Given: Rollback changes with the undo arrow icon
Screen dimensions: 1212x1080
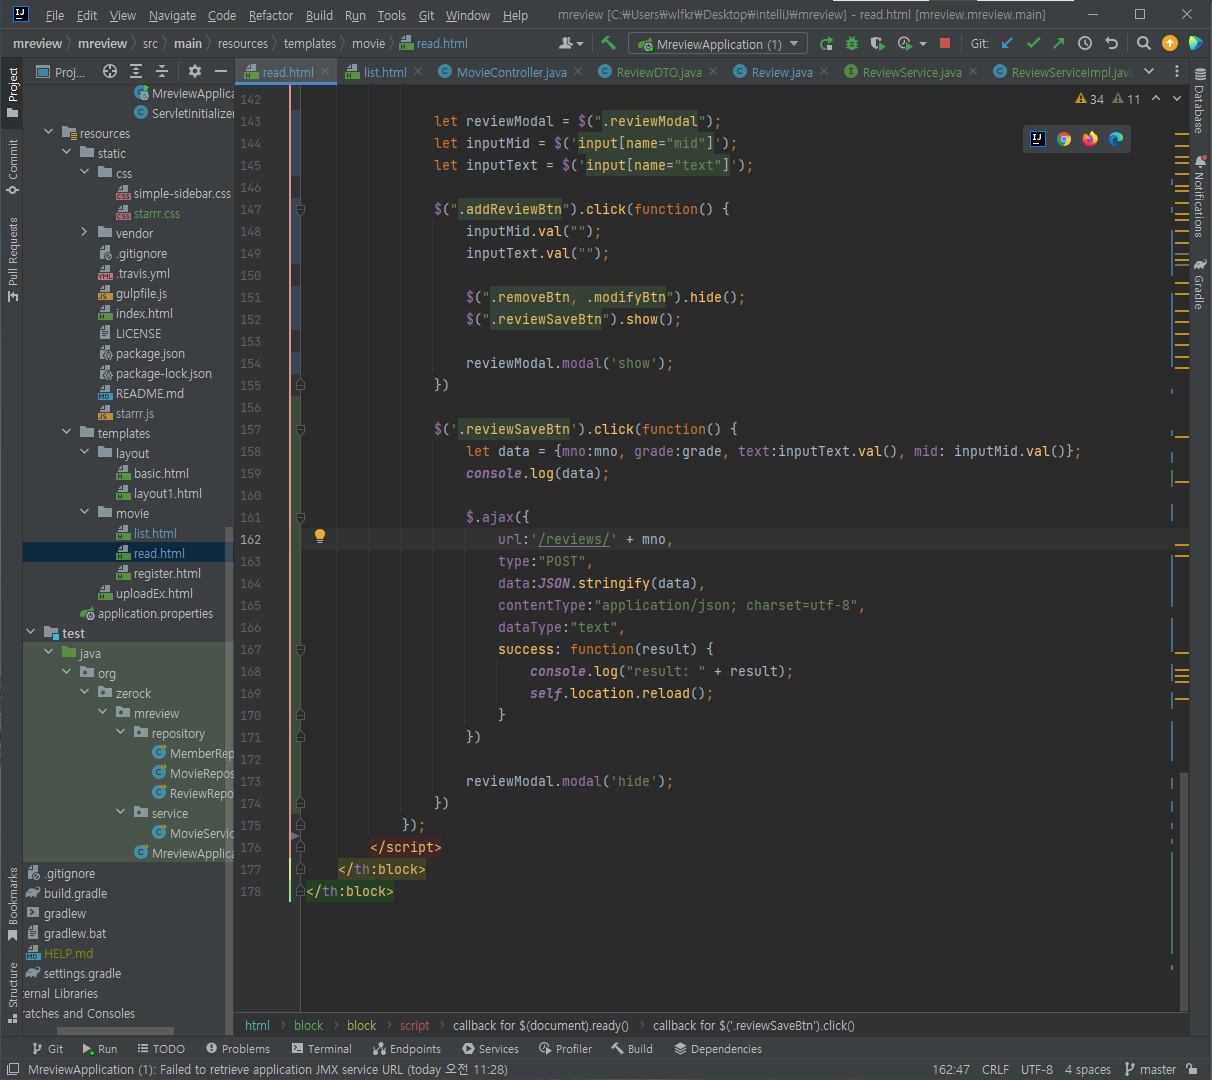Looking at the screenshot, I should point(1111,43).
